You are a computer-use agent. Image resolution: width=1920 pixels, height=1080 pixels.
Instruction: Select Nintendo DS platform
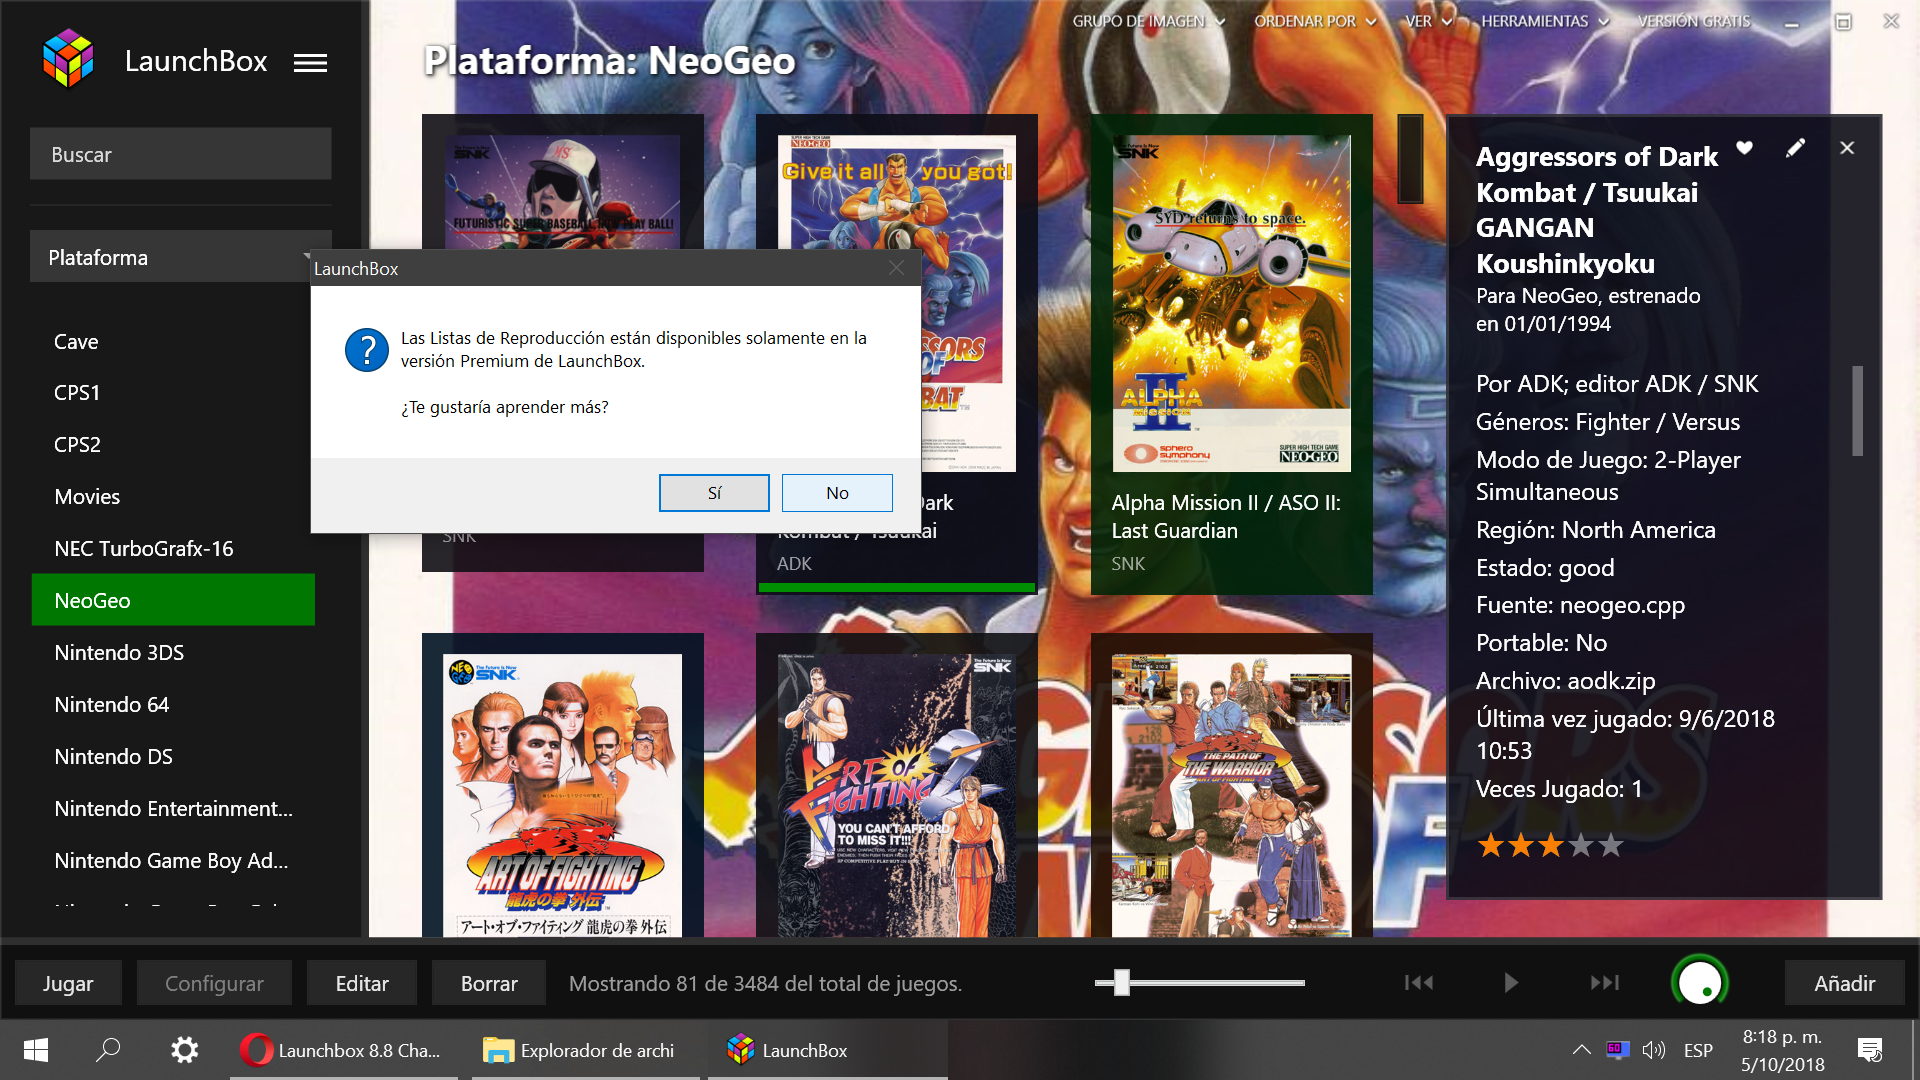pyautogui.click(x=173, y=756)
